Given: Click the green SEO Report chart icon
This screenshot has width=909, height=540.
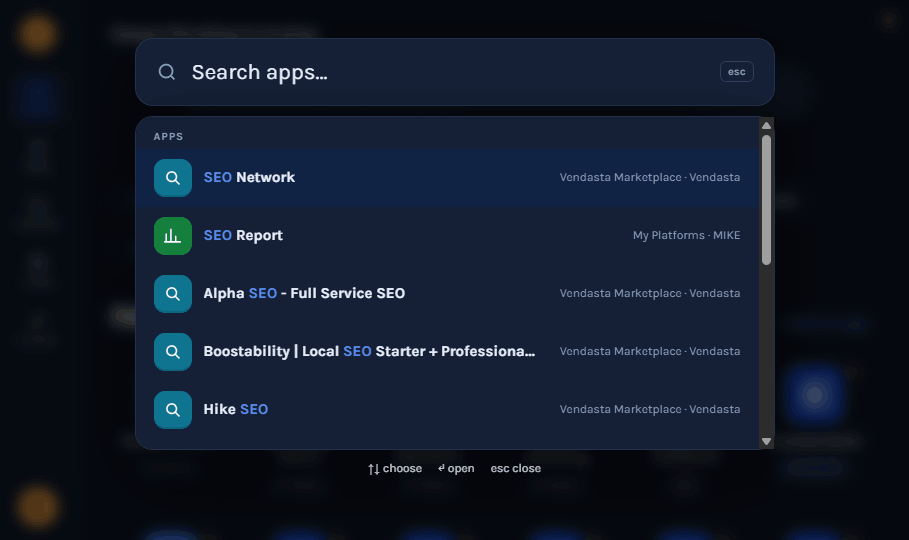Looking at the screenshot, I should click(x=173, y=235).
